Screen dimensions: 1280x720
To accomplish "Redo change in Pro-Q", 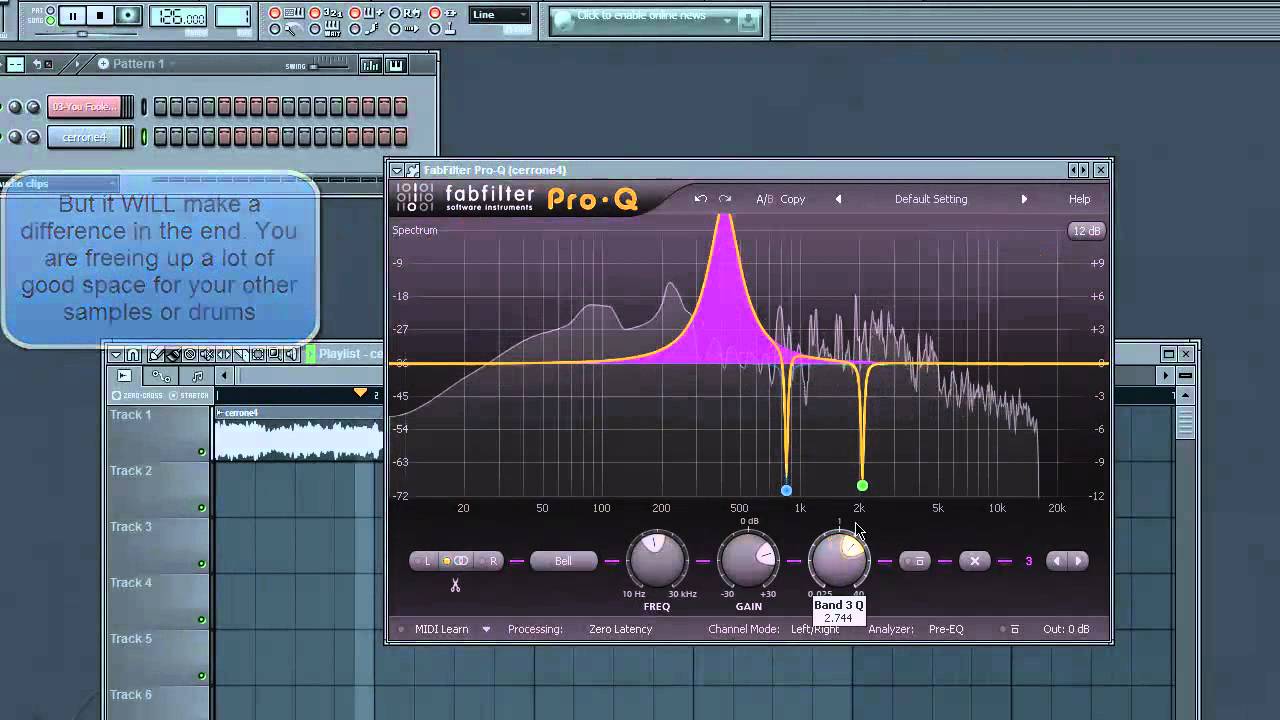I will 725,199.
